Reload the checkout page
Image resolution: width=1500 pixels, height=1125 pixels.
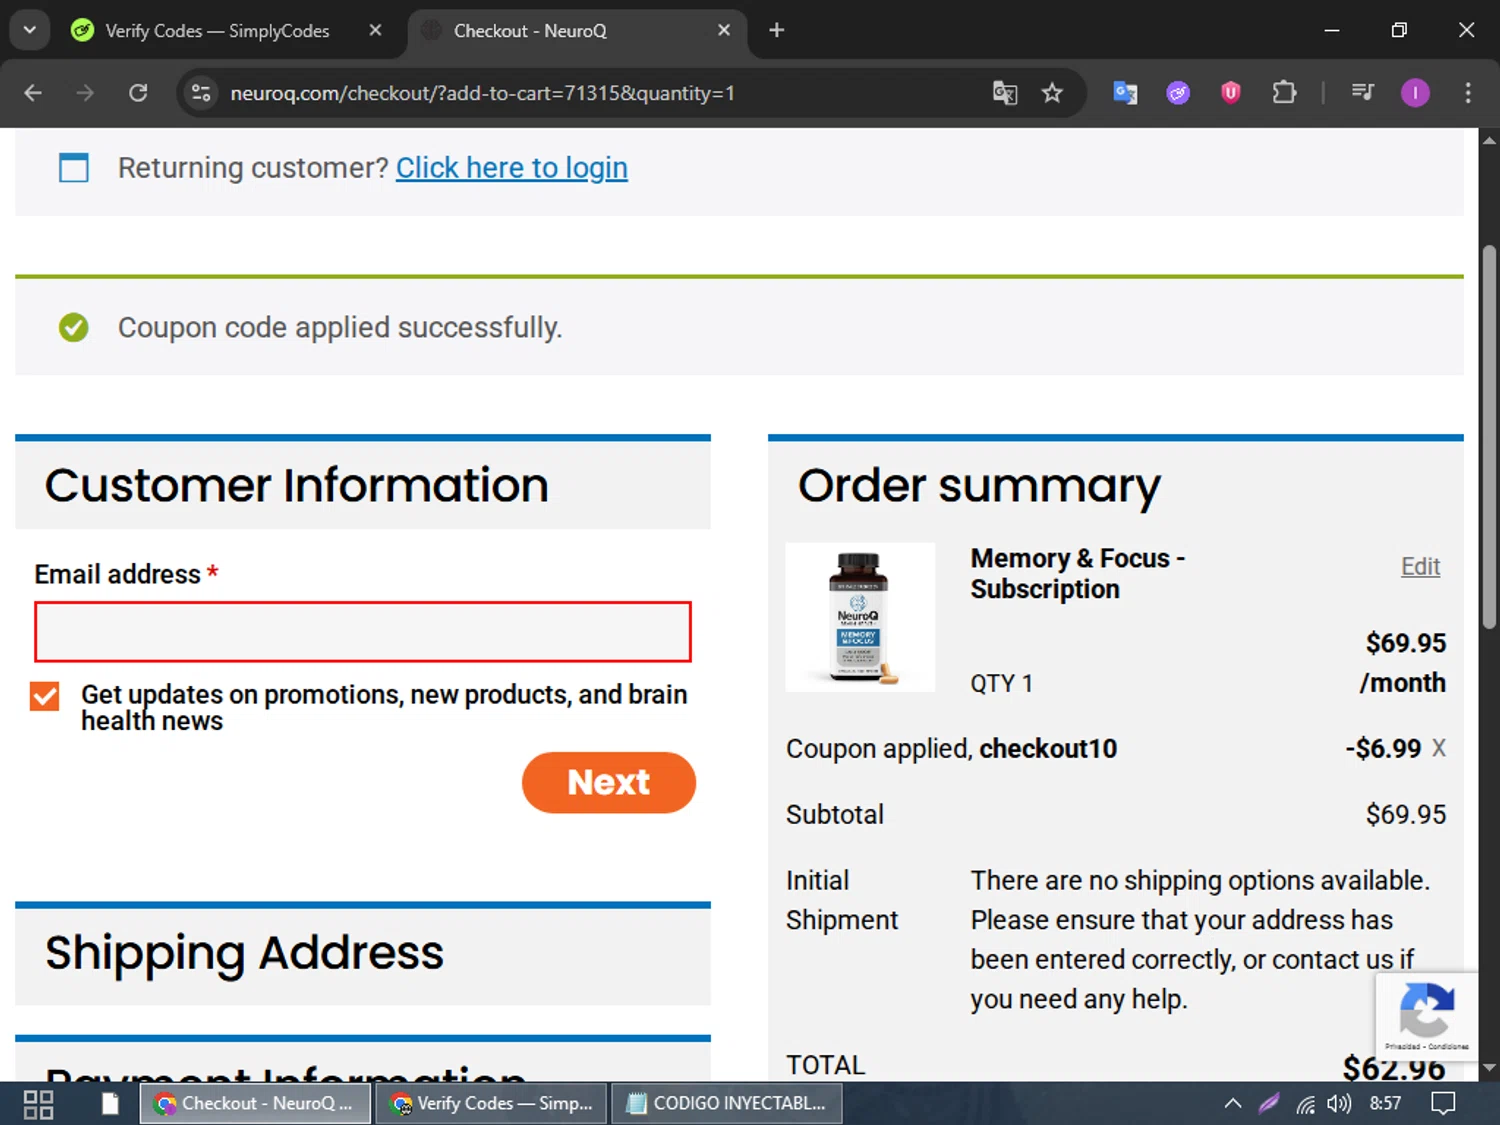tap(138, 93)
